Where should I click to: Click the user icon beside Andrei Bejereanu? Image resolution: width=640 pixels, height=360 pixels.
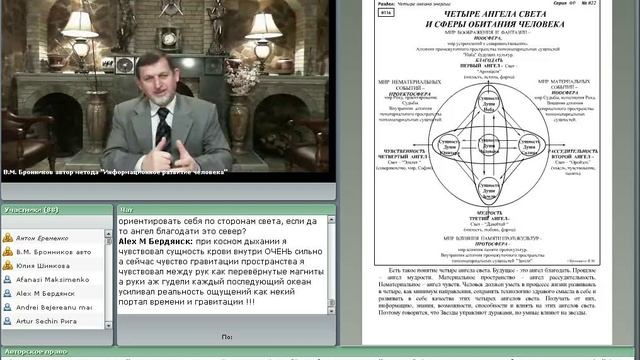coord(7,307)
